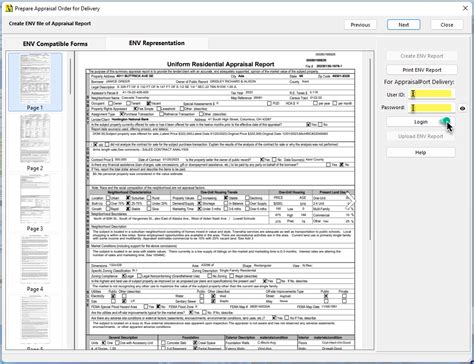Image resolution: width=474 pixels, height=364 pixels.
Task: Click Create ENV file of Appraisal Report text
Action: click(x=50, y=24)
